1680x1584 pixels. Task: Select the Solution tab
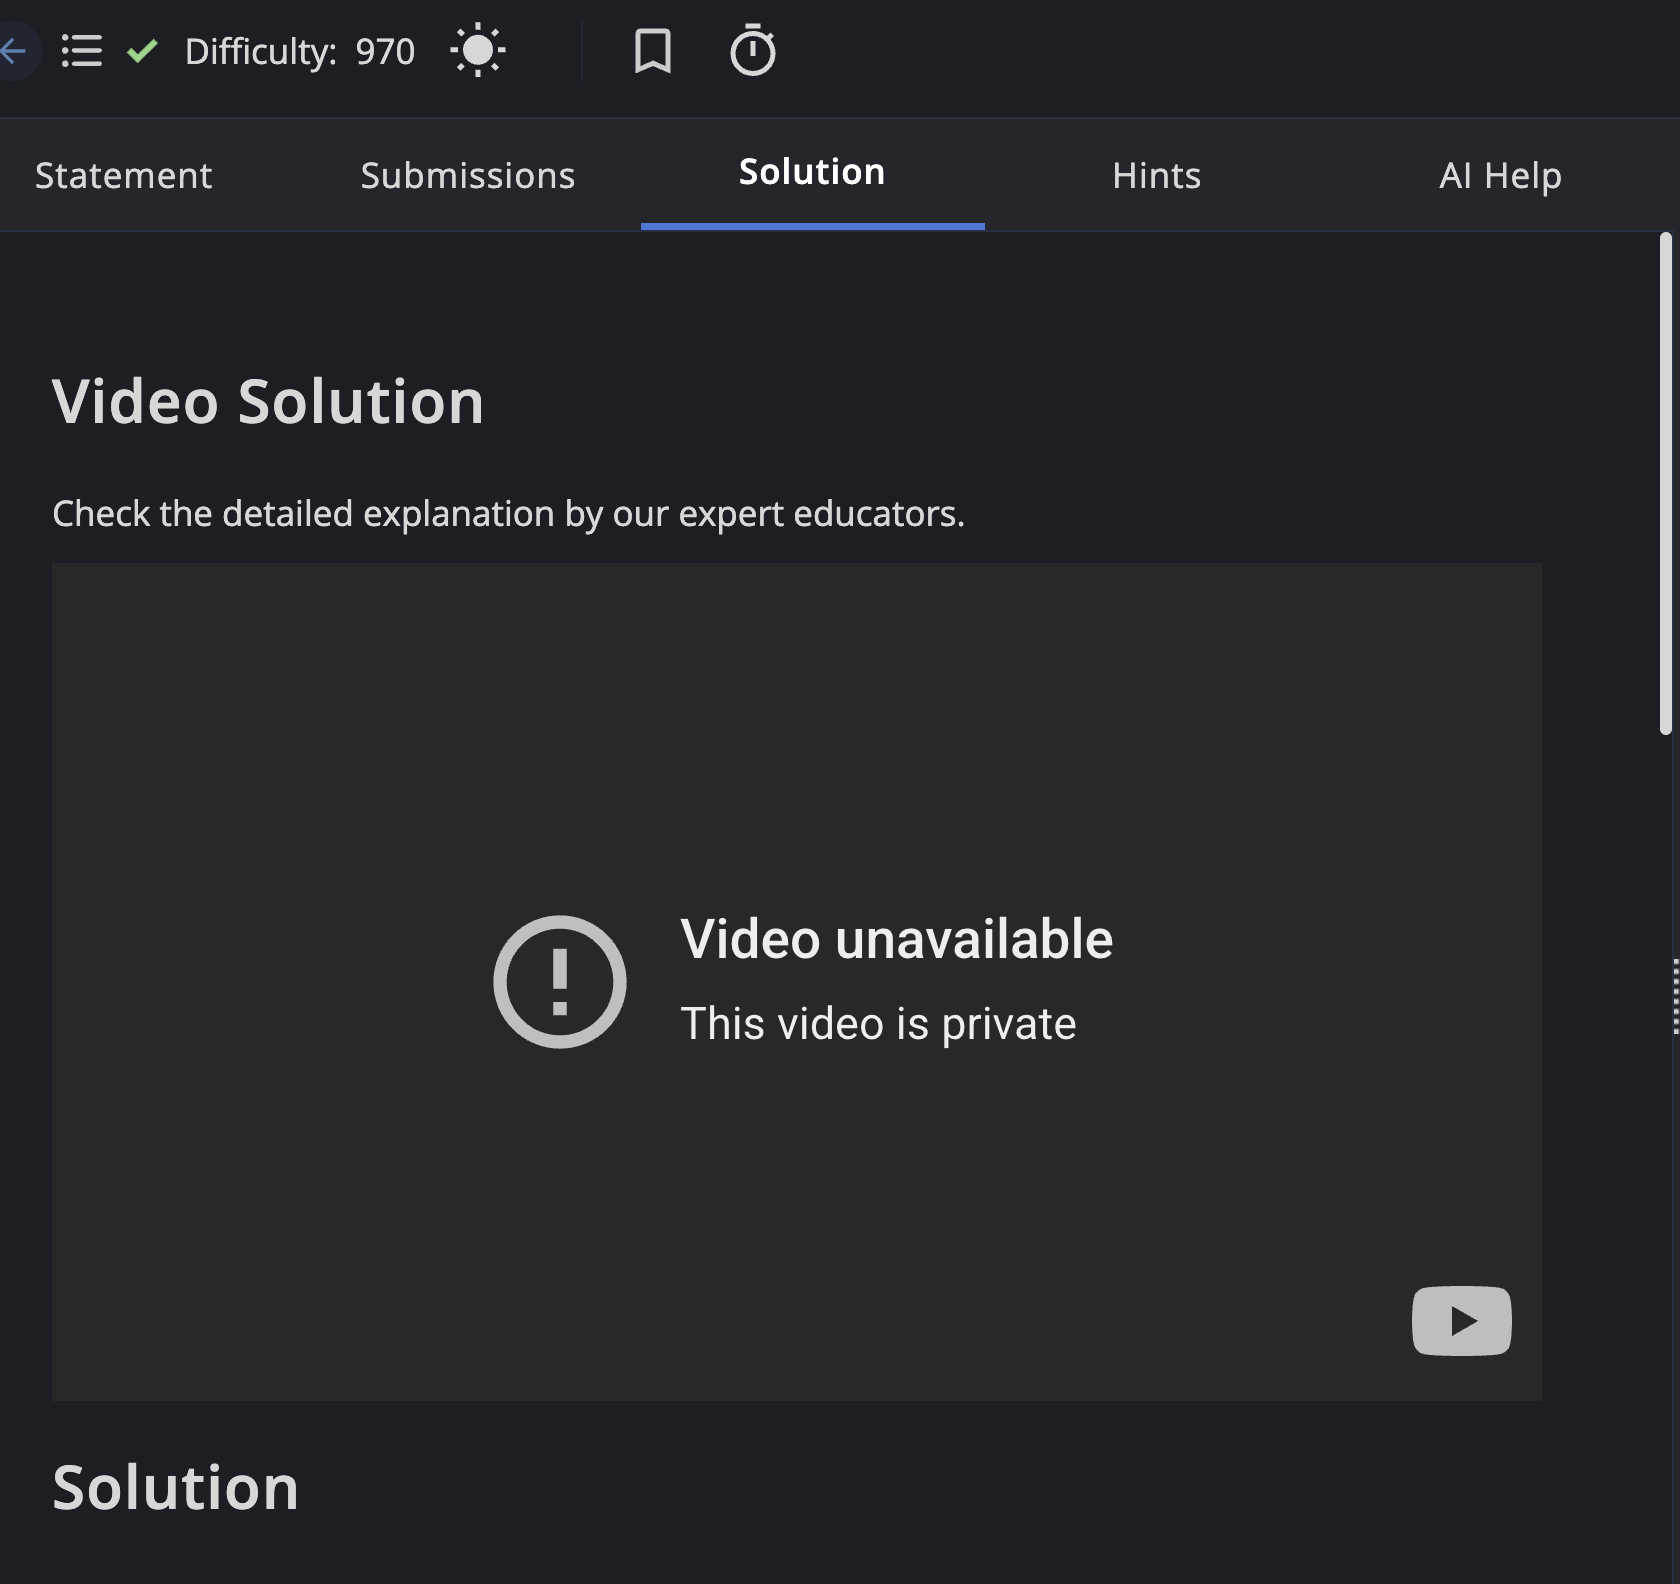(812, 172)
